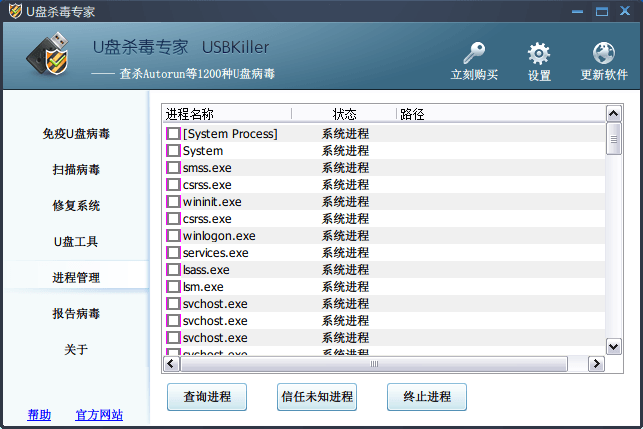Screen dimensions: 643x429
Task: Switch to 扫描病毒 section
Action: tap(76, 169)
